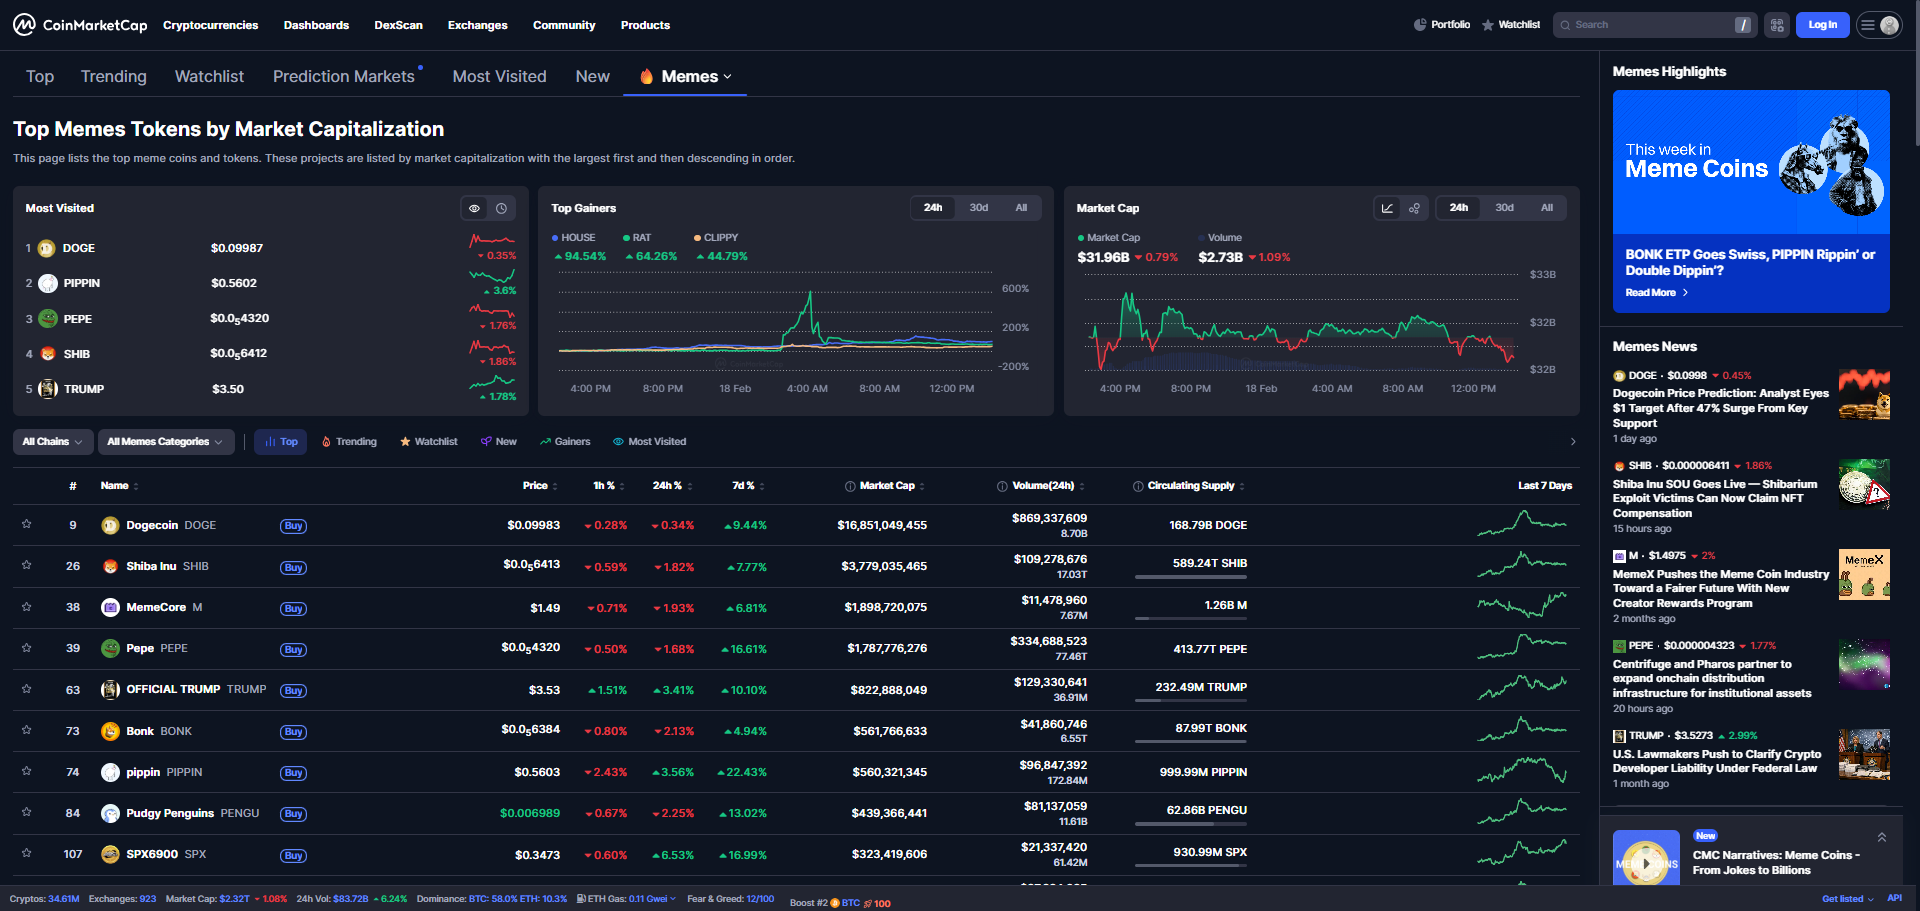Screen dimensions: 1920x911
Task: Open the hamburger profile menu
Action: coord(1879,25)
